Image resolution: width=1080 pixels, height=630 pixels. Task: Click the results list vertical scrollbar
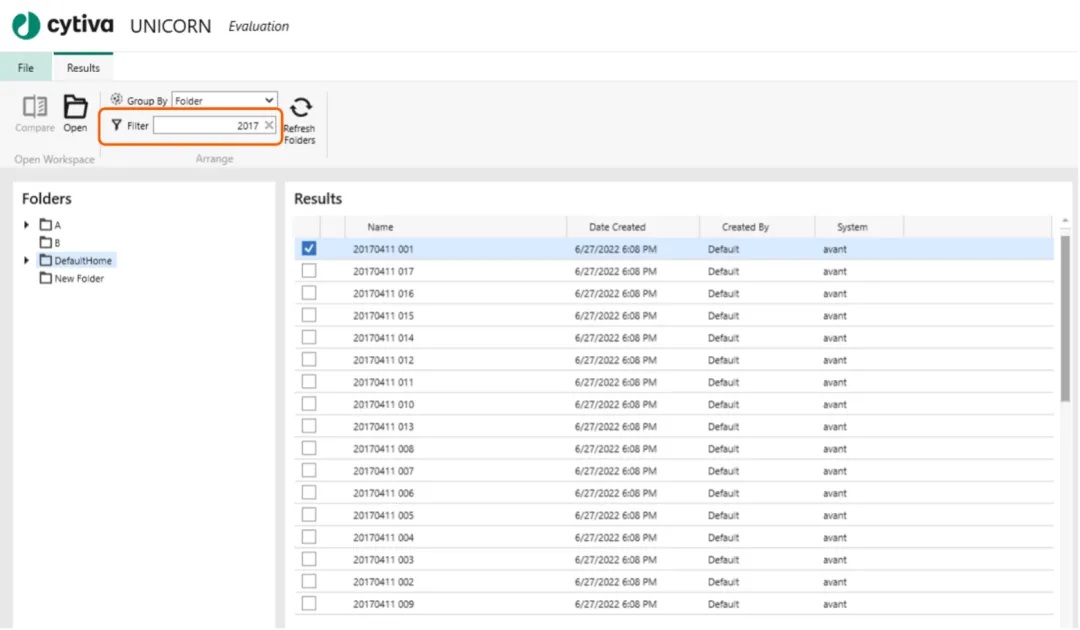[1065, 318]
